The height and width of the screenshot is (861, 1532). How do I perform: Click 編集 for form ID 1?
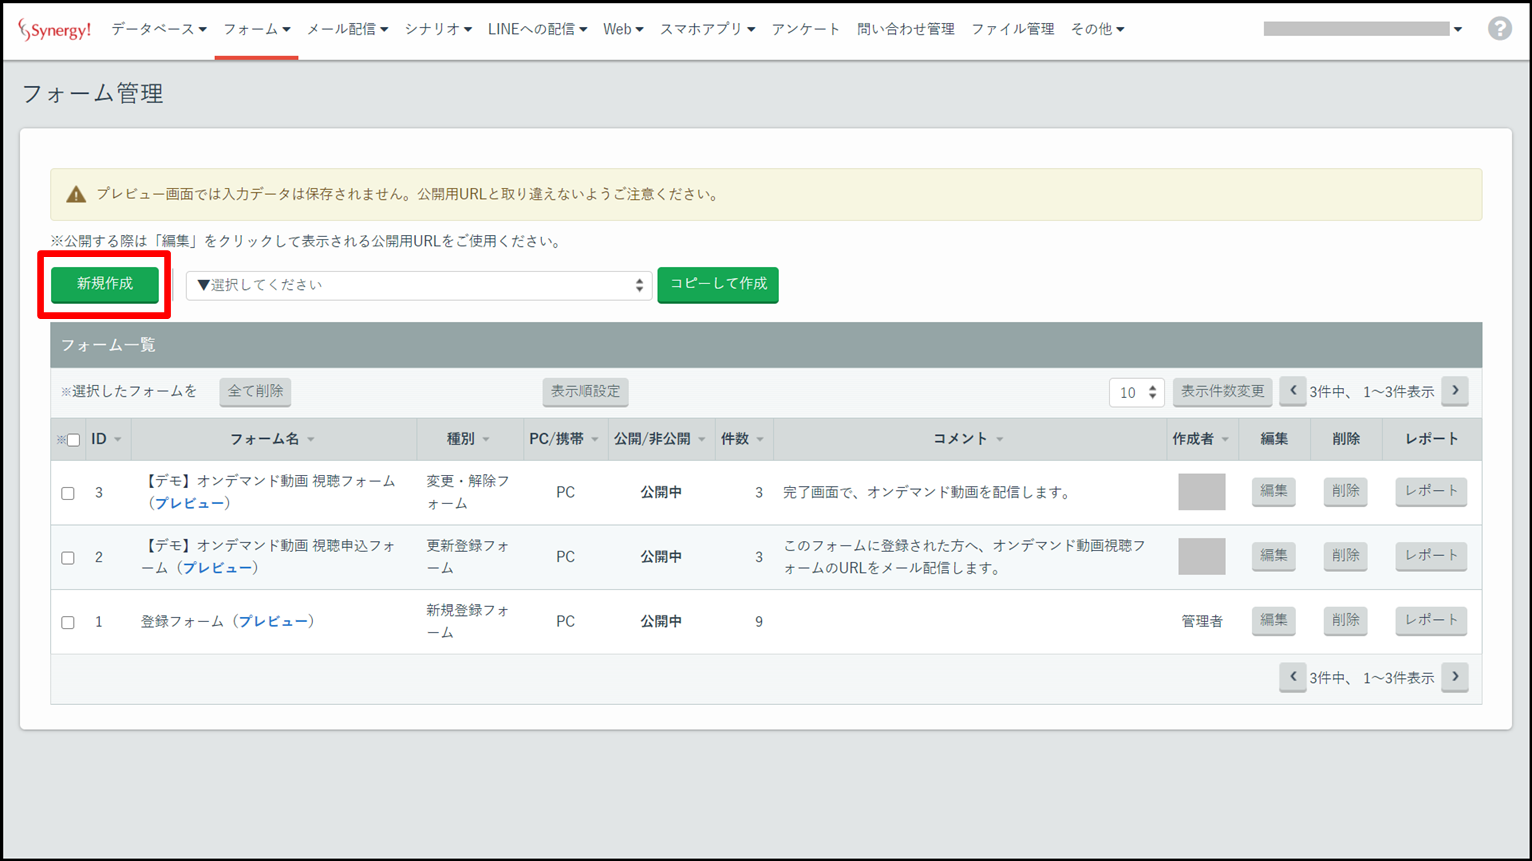click(1273, 620)
